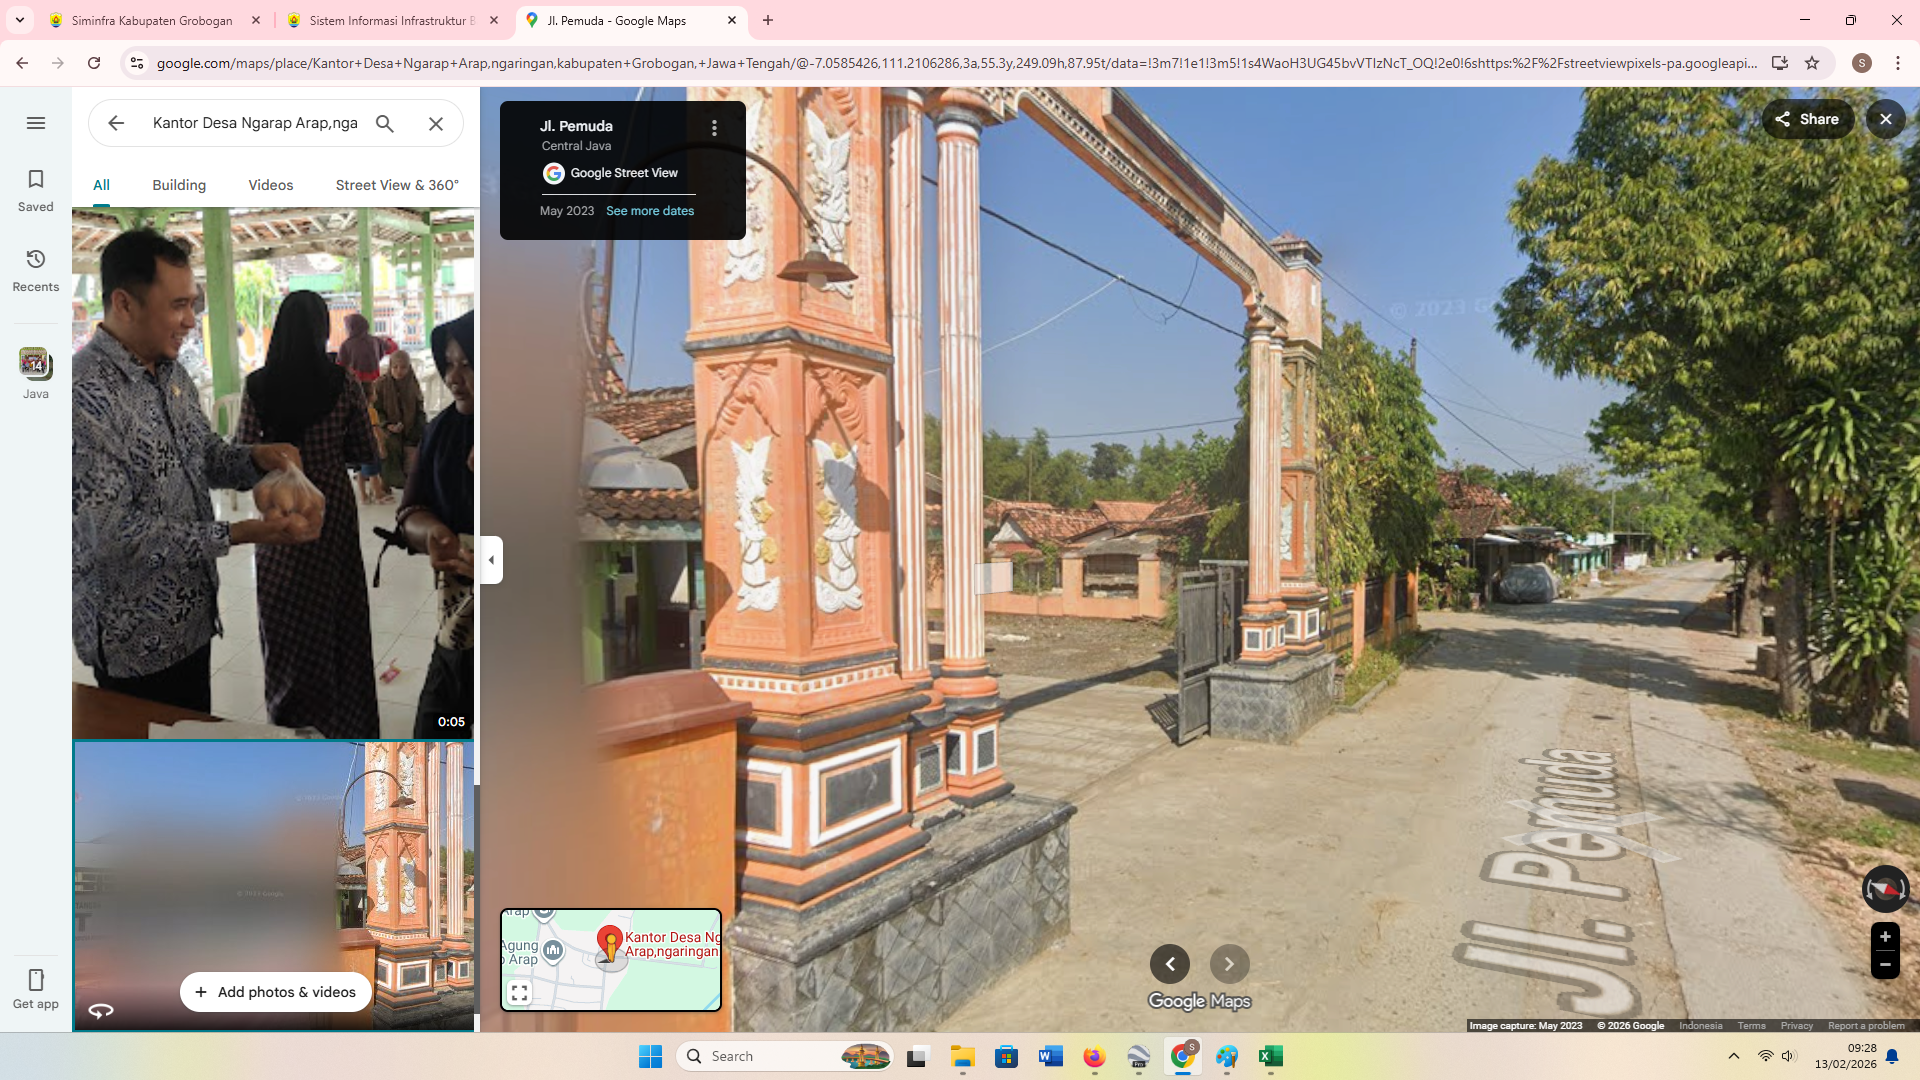Install the Google Maps app icon

click(1780, 63)
